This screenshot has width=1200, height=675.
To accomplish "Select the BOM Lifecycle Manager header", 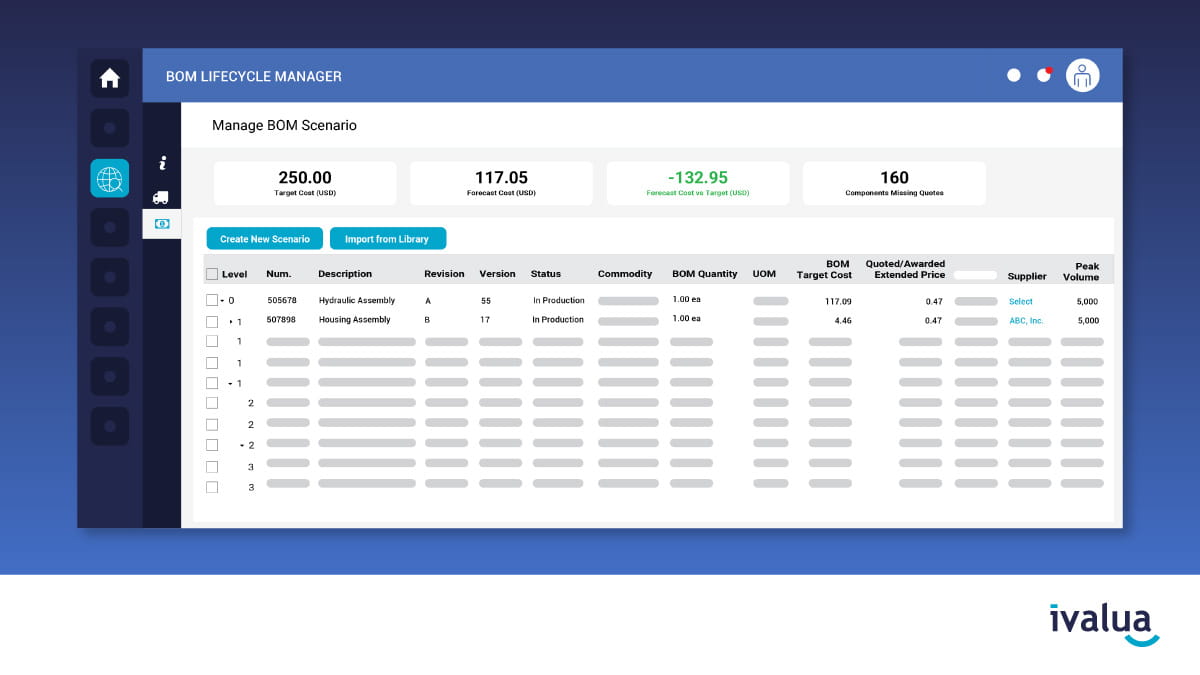I will [254, 76].
